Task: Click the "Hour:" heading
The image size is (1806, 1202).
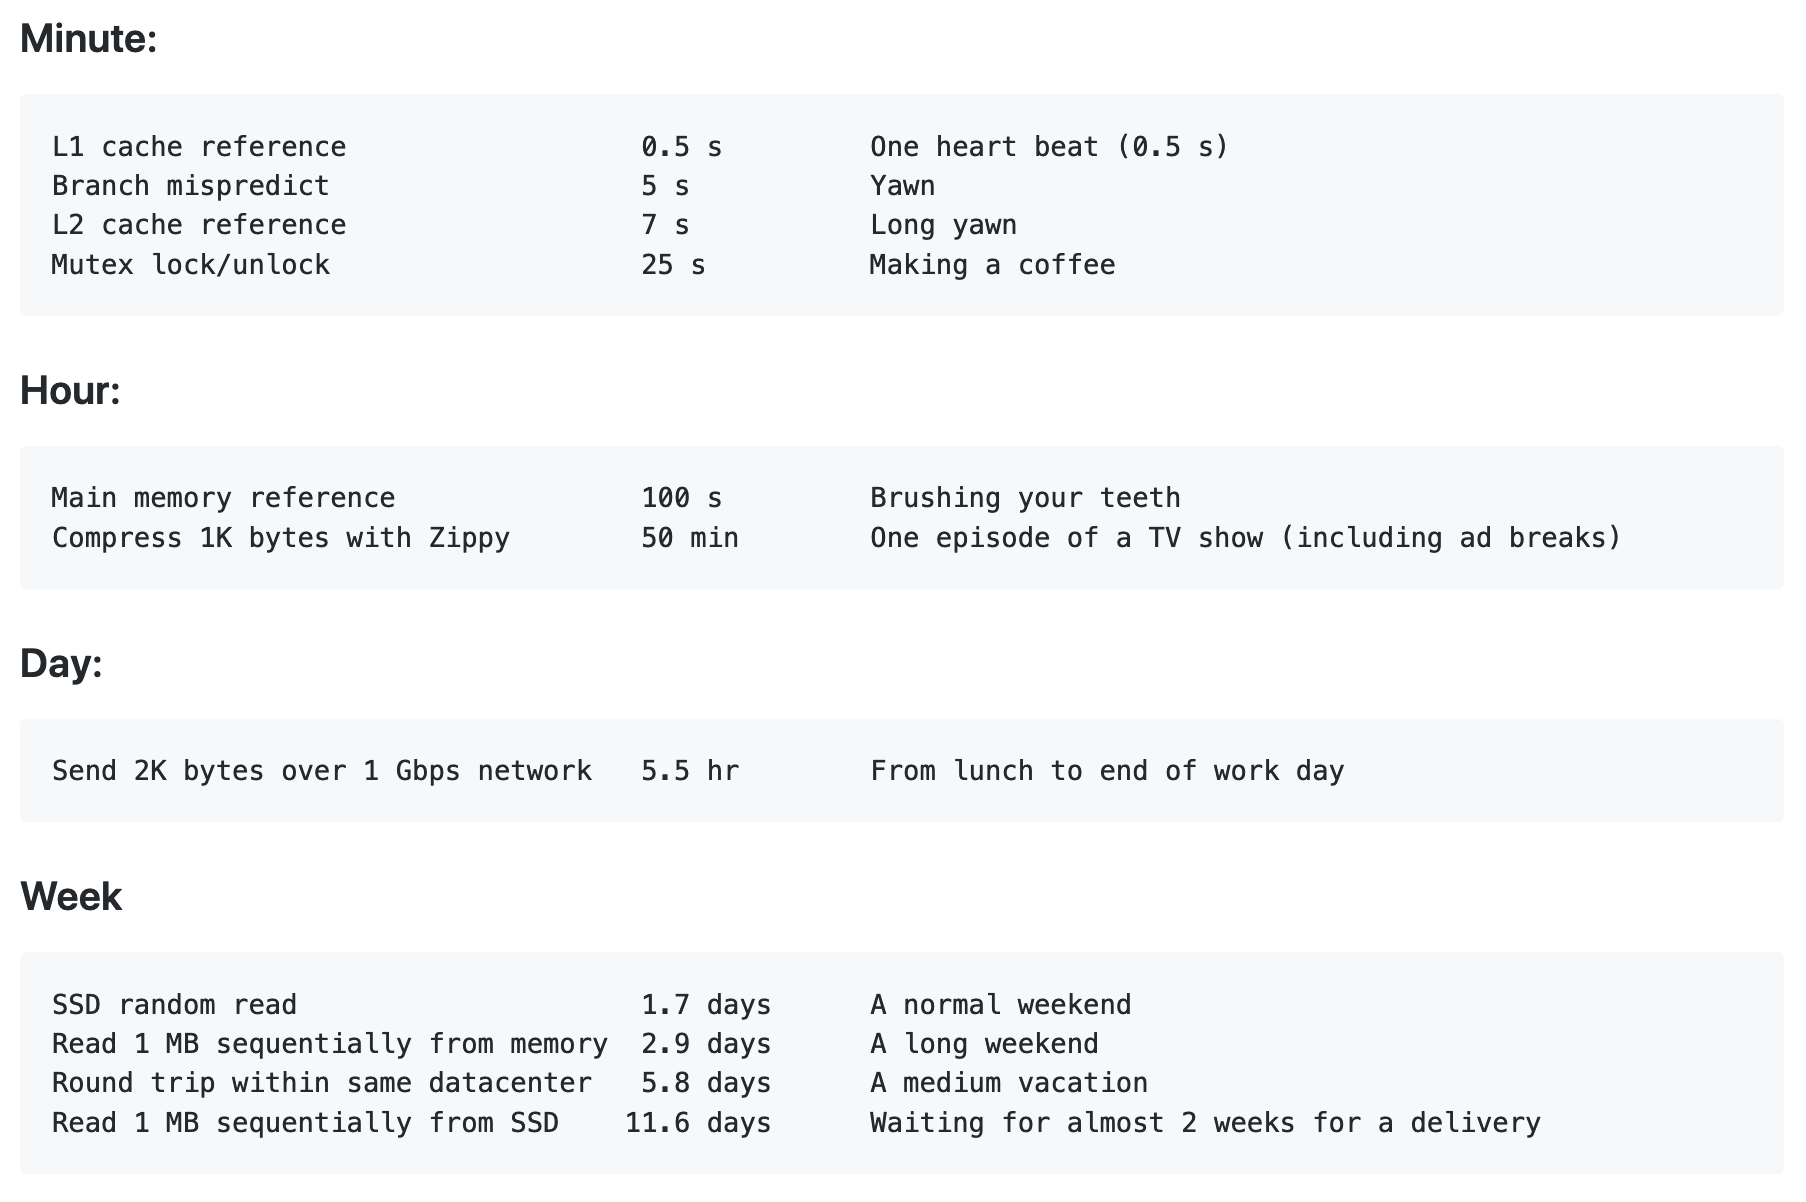Action: (70, 390)
